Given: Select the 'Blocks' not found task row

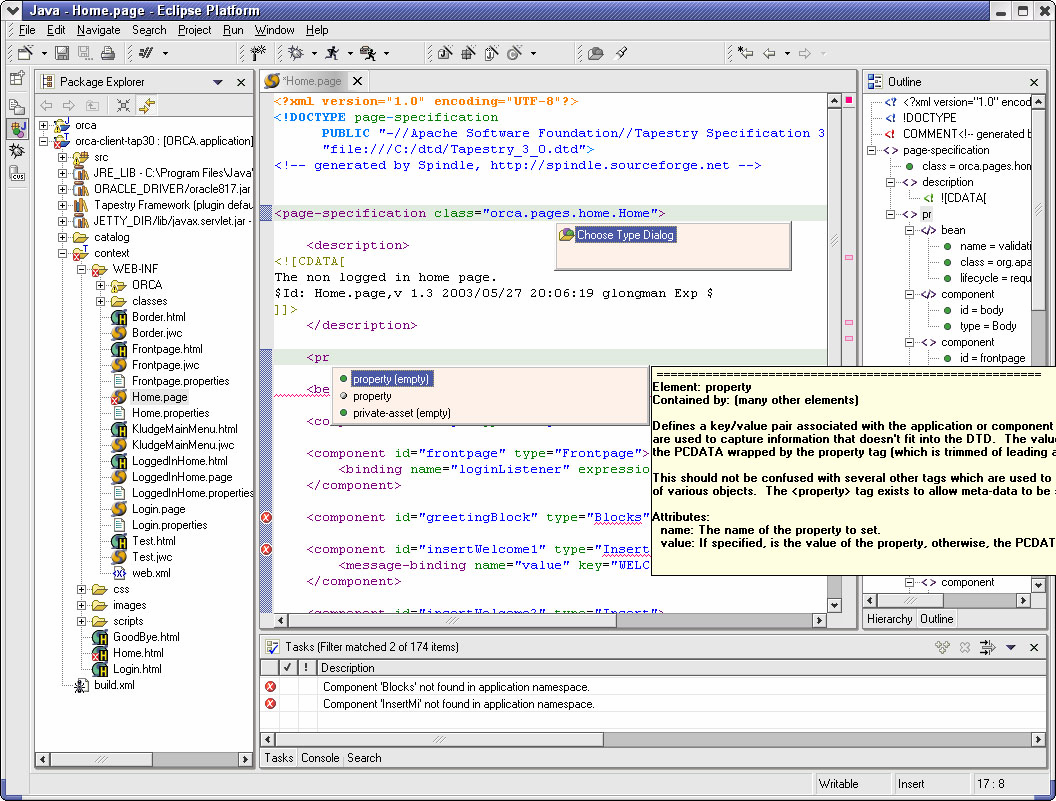Looking at the screenshot, I should tap(653, 687).
